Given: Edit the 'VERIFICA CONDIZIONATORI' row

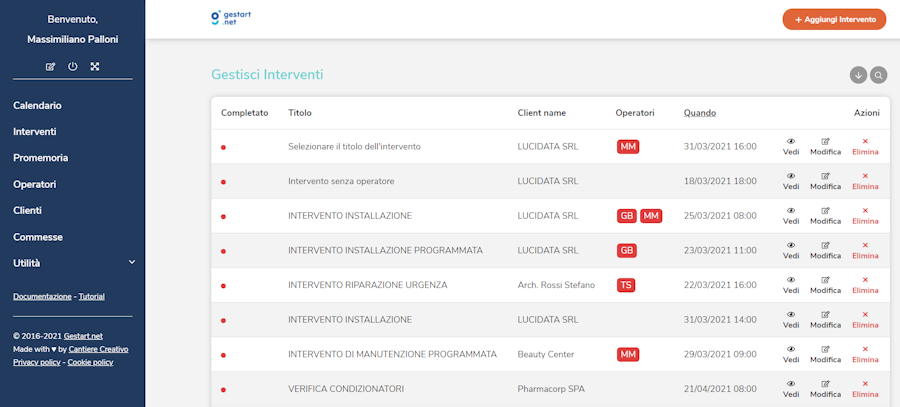Looking at the screenshot, I should pos(825,389).
